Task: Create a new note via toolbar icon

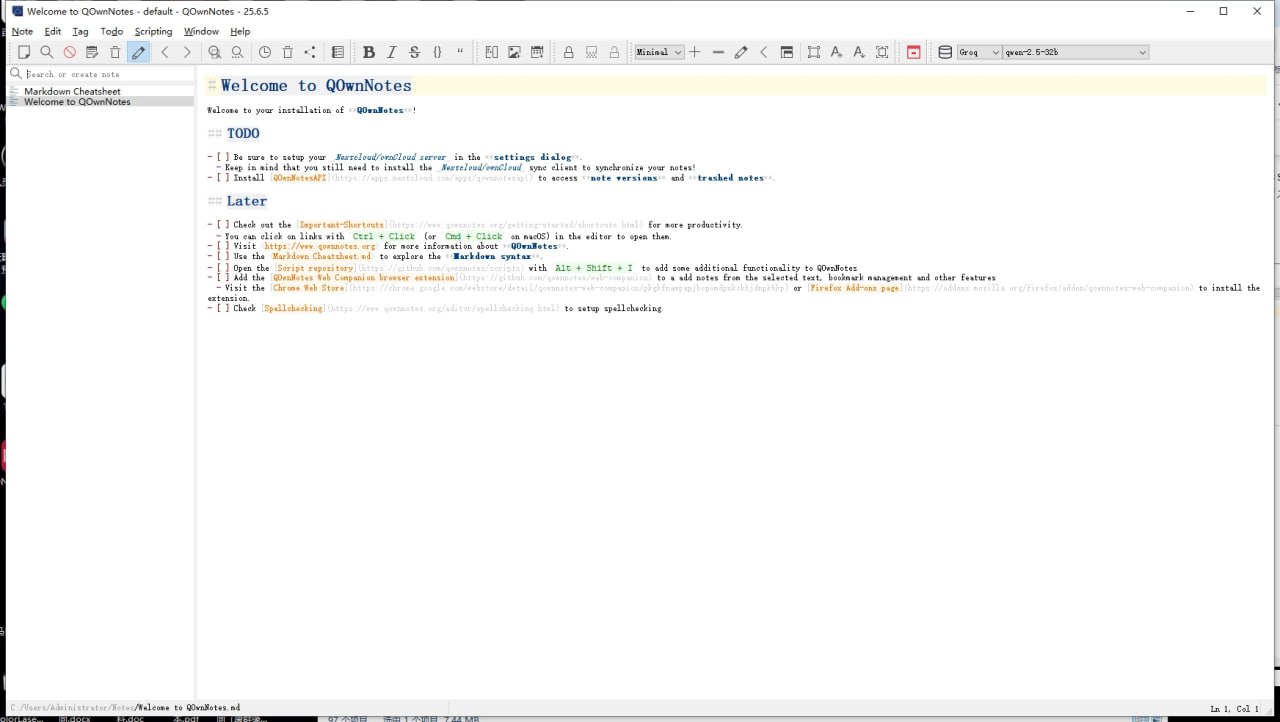Action: 24,52
